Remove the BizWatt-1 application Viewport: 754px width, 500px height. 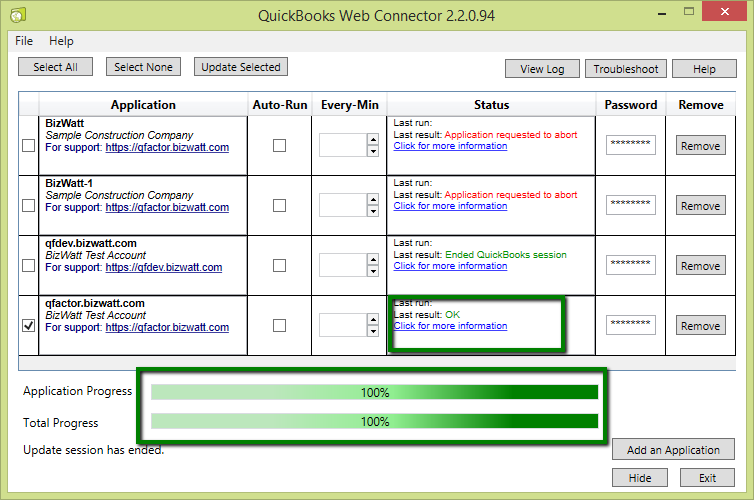701,206
